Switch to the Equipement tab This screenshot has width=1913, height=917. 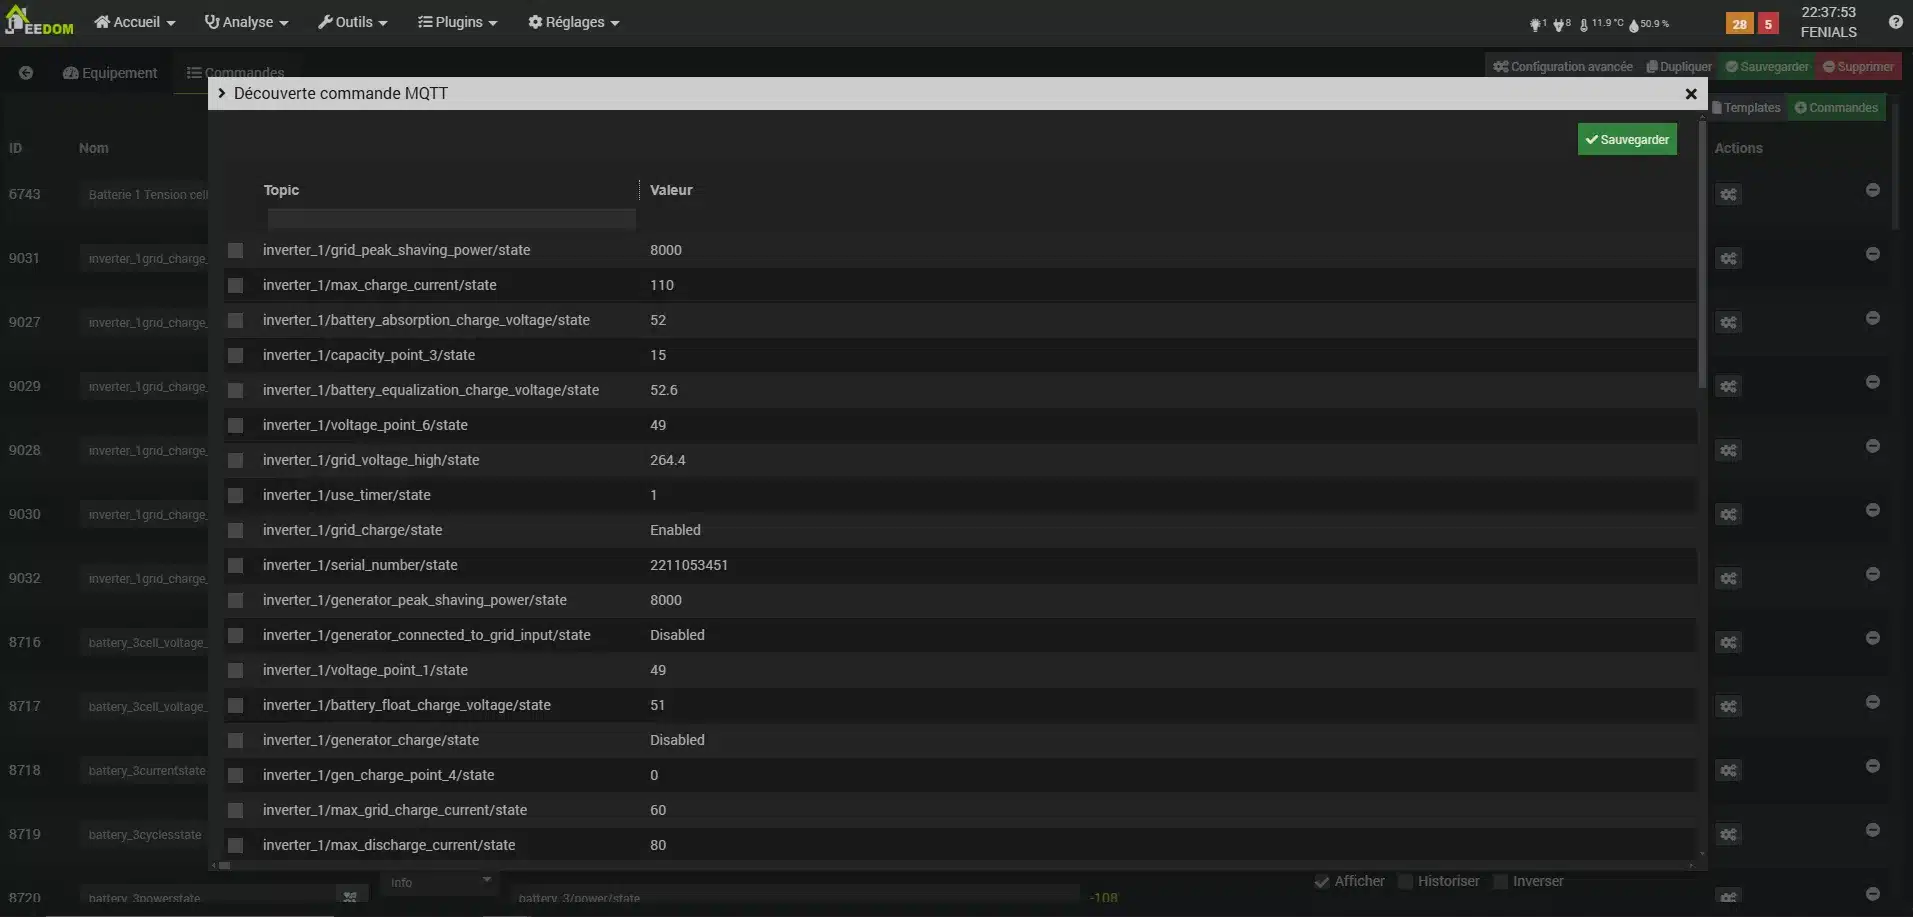(110, 73)
